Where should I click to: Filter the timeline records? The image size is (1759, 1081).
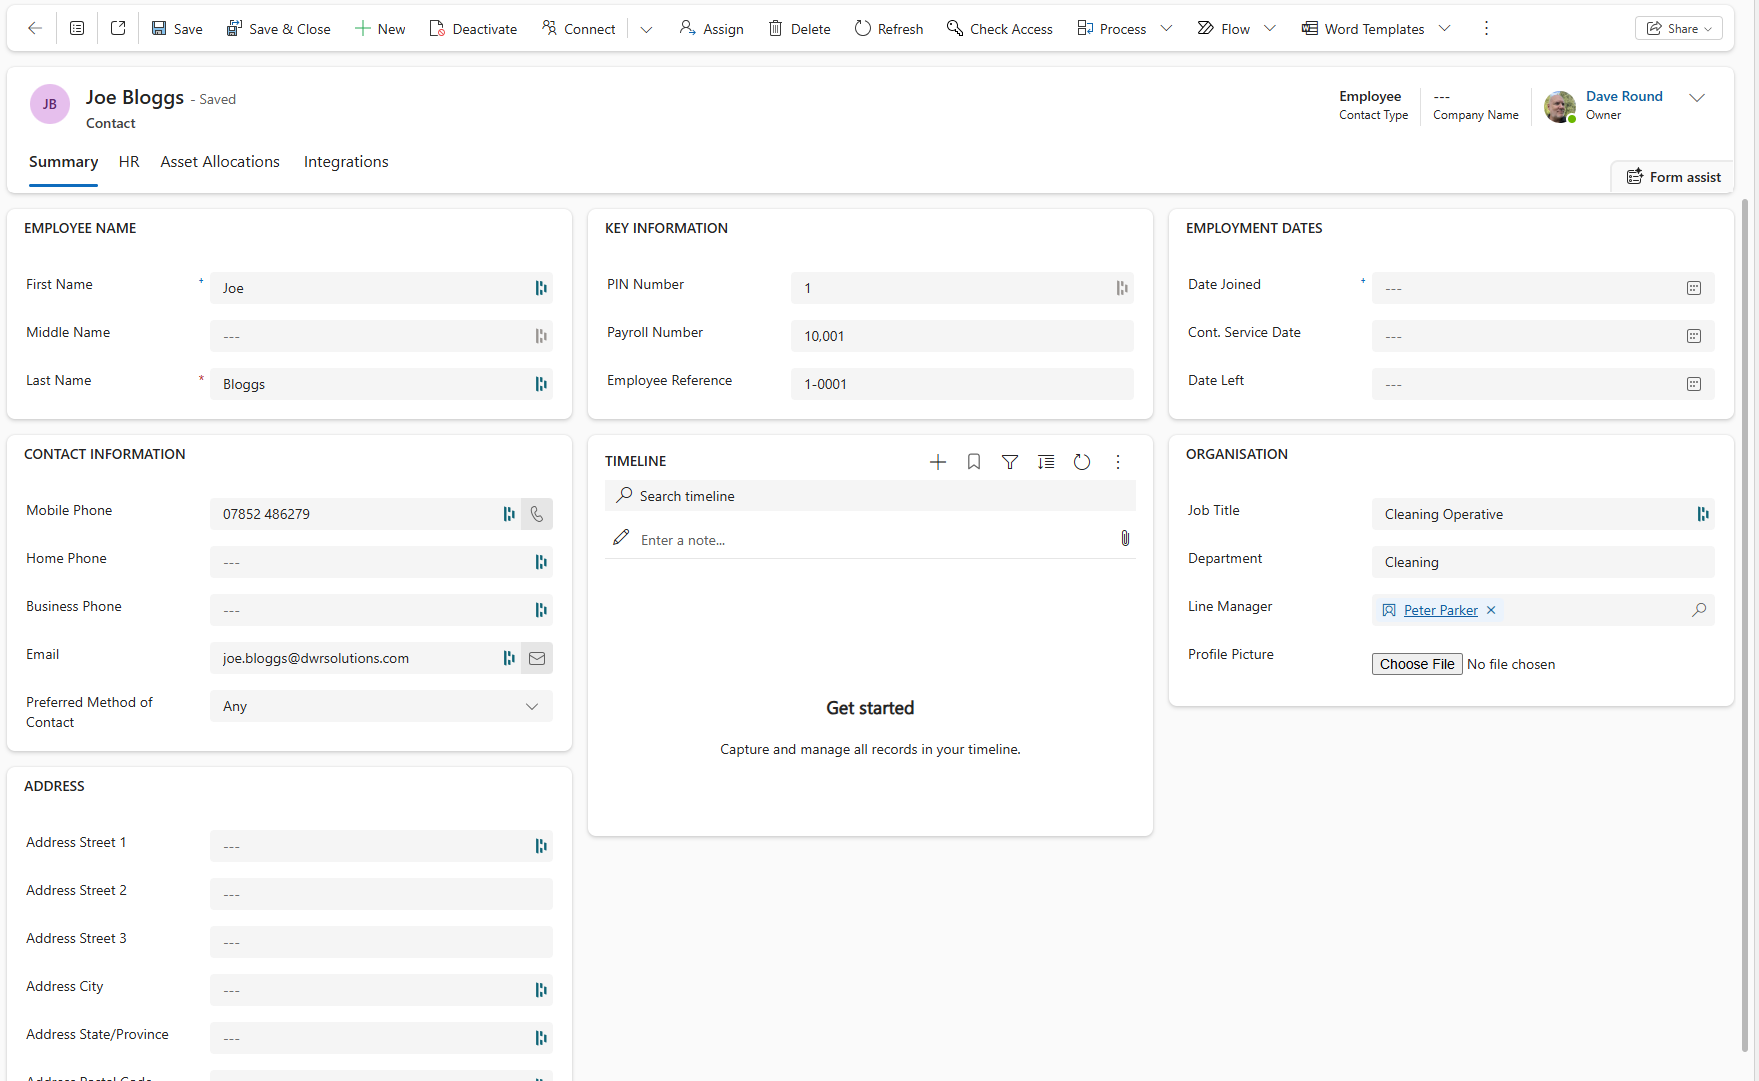(1009, 462)
